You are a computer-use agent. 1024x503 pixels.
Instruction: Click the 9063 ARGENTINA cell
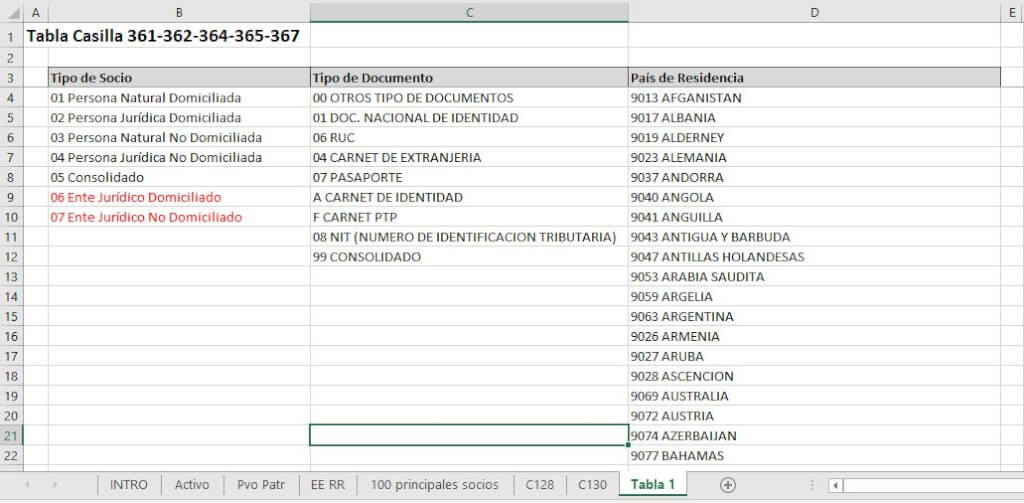click(x=814, y=316)
